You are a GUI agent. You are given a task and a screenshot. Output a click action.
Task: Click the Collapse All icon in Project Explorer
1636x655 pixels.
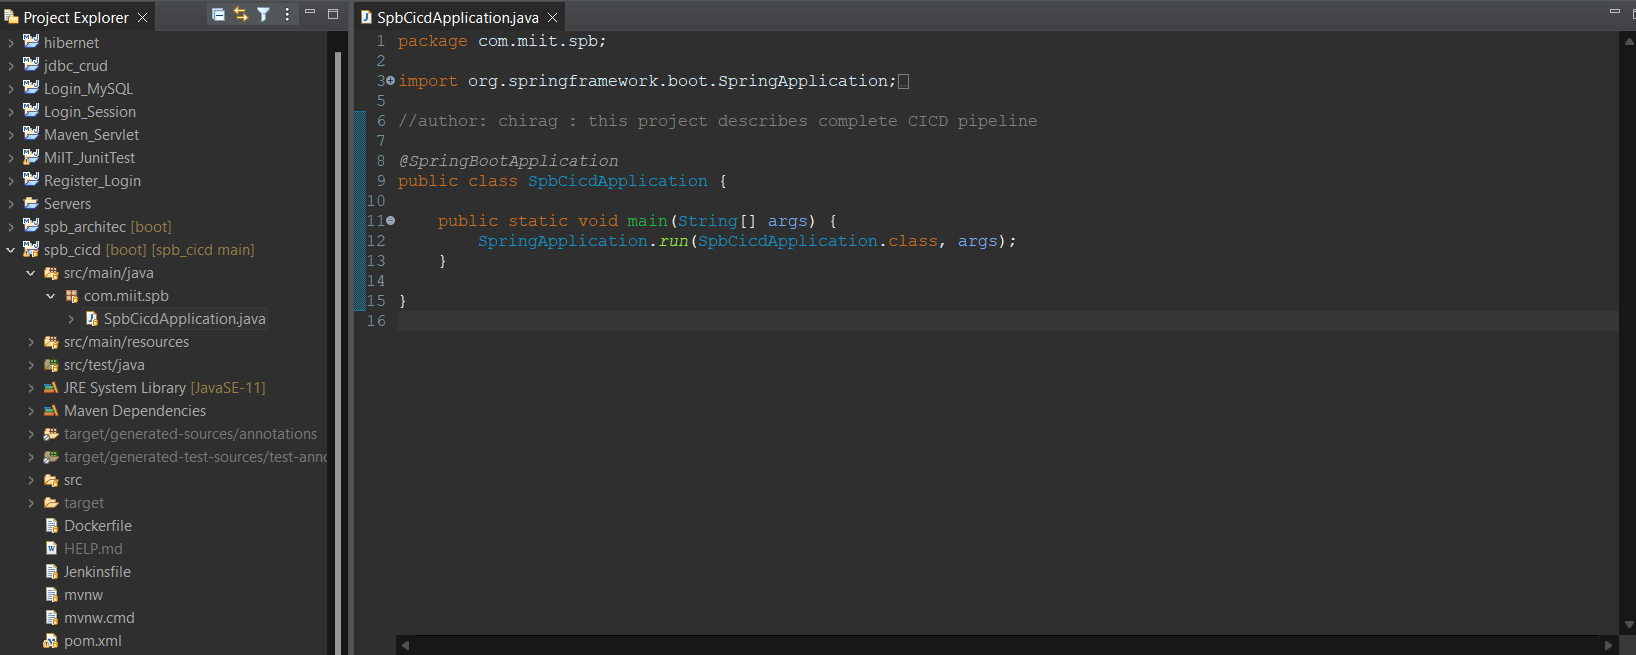(218, 14)
